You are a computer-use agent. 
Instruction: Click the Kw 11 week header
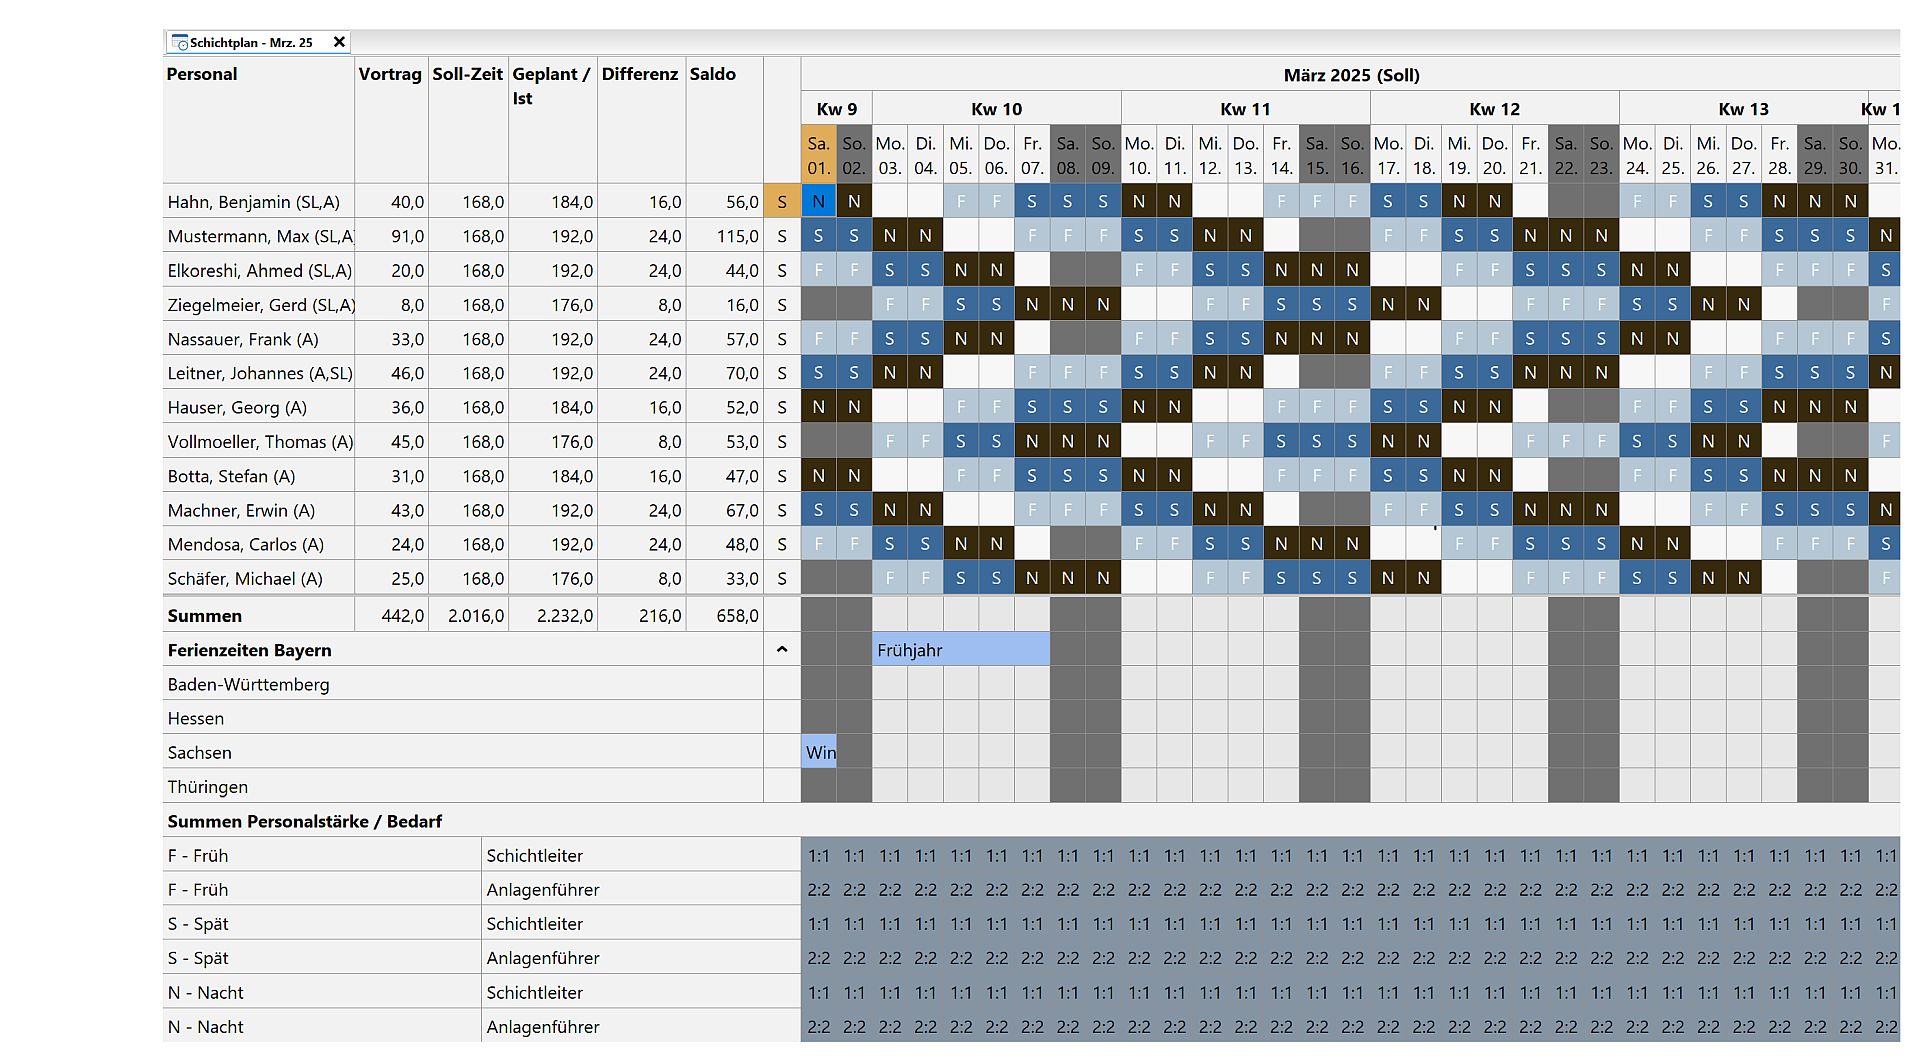[x=1245, y=109]
